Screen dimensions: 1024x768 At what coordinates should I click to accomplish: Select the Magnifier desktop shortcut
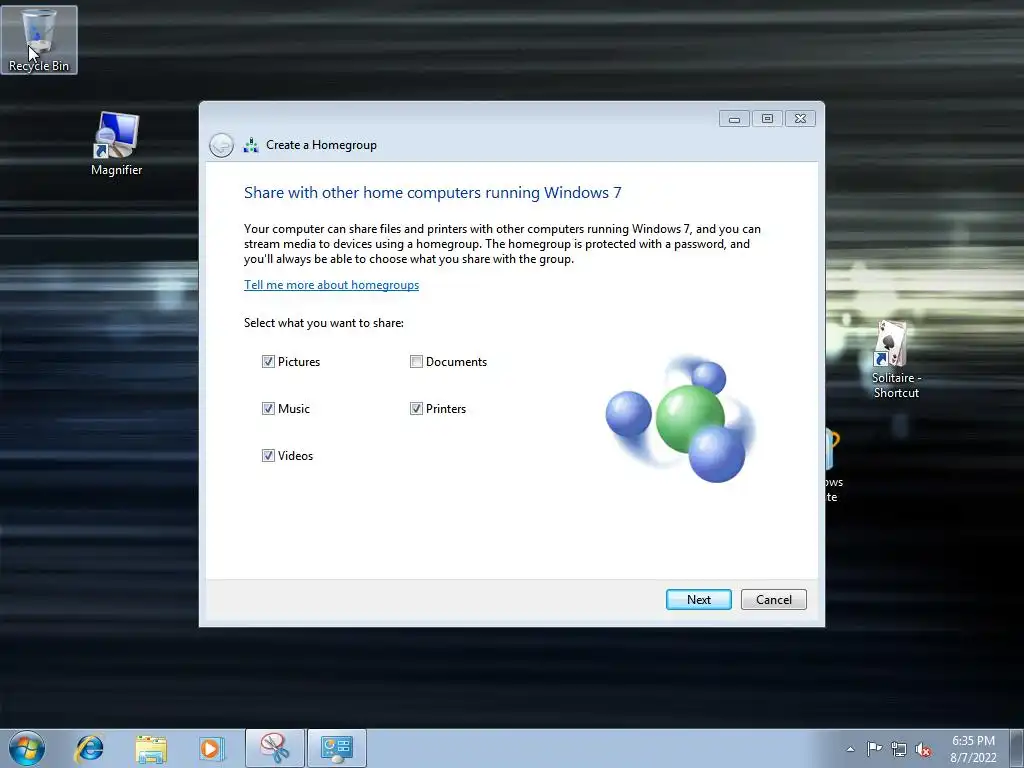click(x=116, y=144)
